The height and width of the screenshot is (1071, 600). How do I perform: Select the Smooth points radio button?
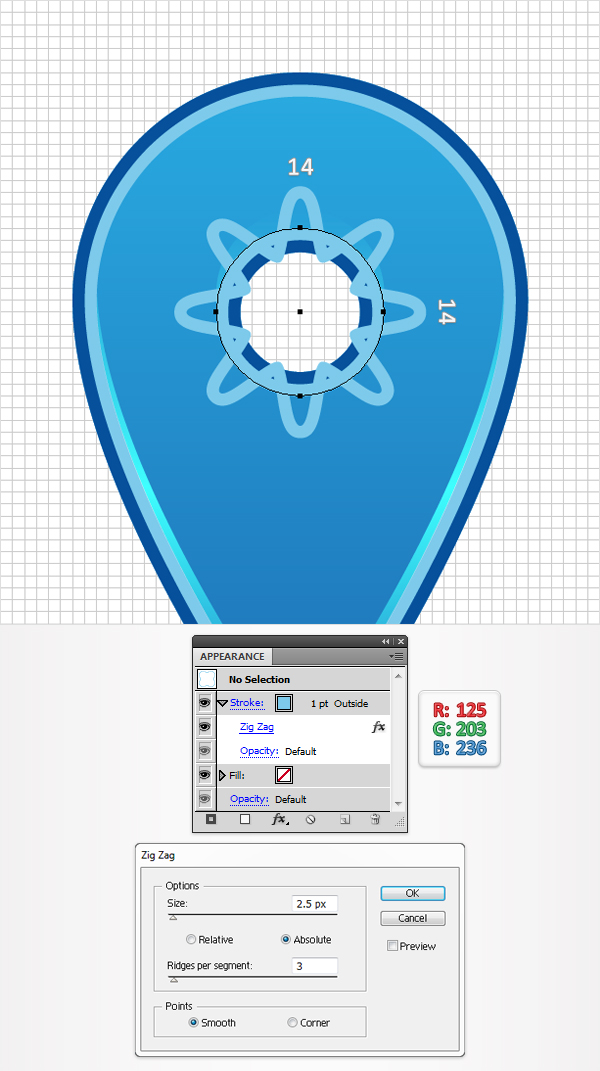[x=193, y=1023]
